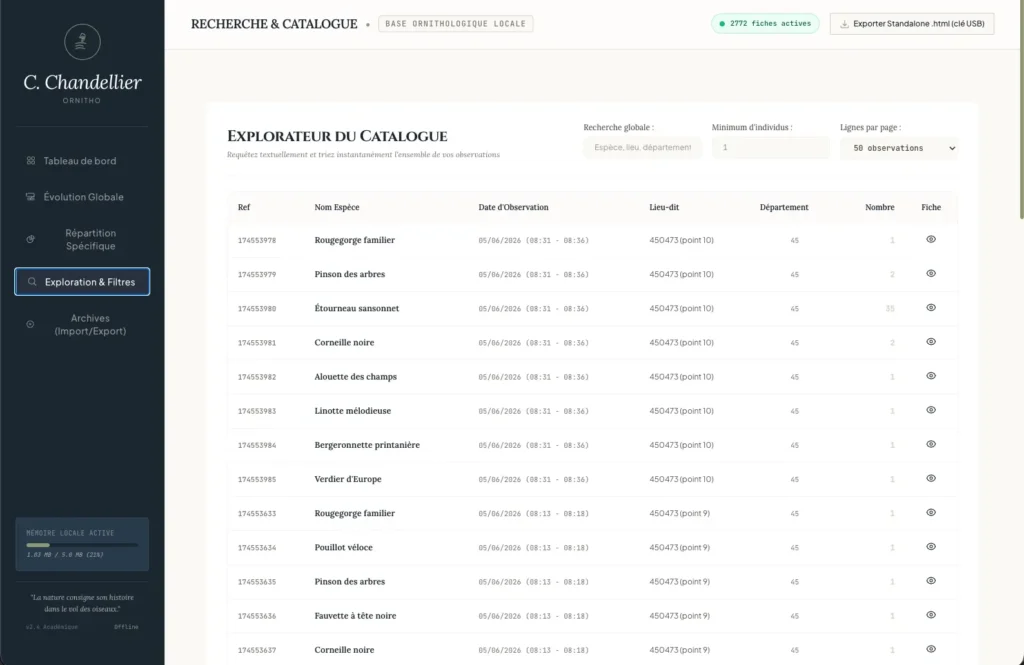Click ref number 174553985

(257, 479)
